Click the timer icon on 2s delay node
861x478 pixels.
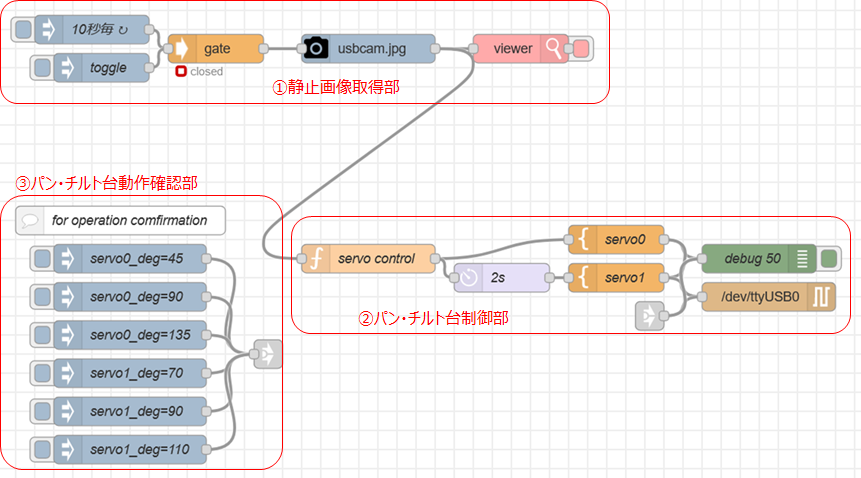click(468, 278)
